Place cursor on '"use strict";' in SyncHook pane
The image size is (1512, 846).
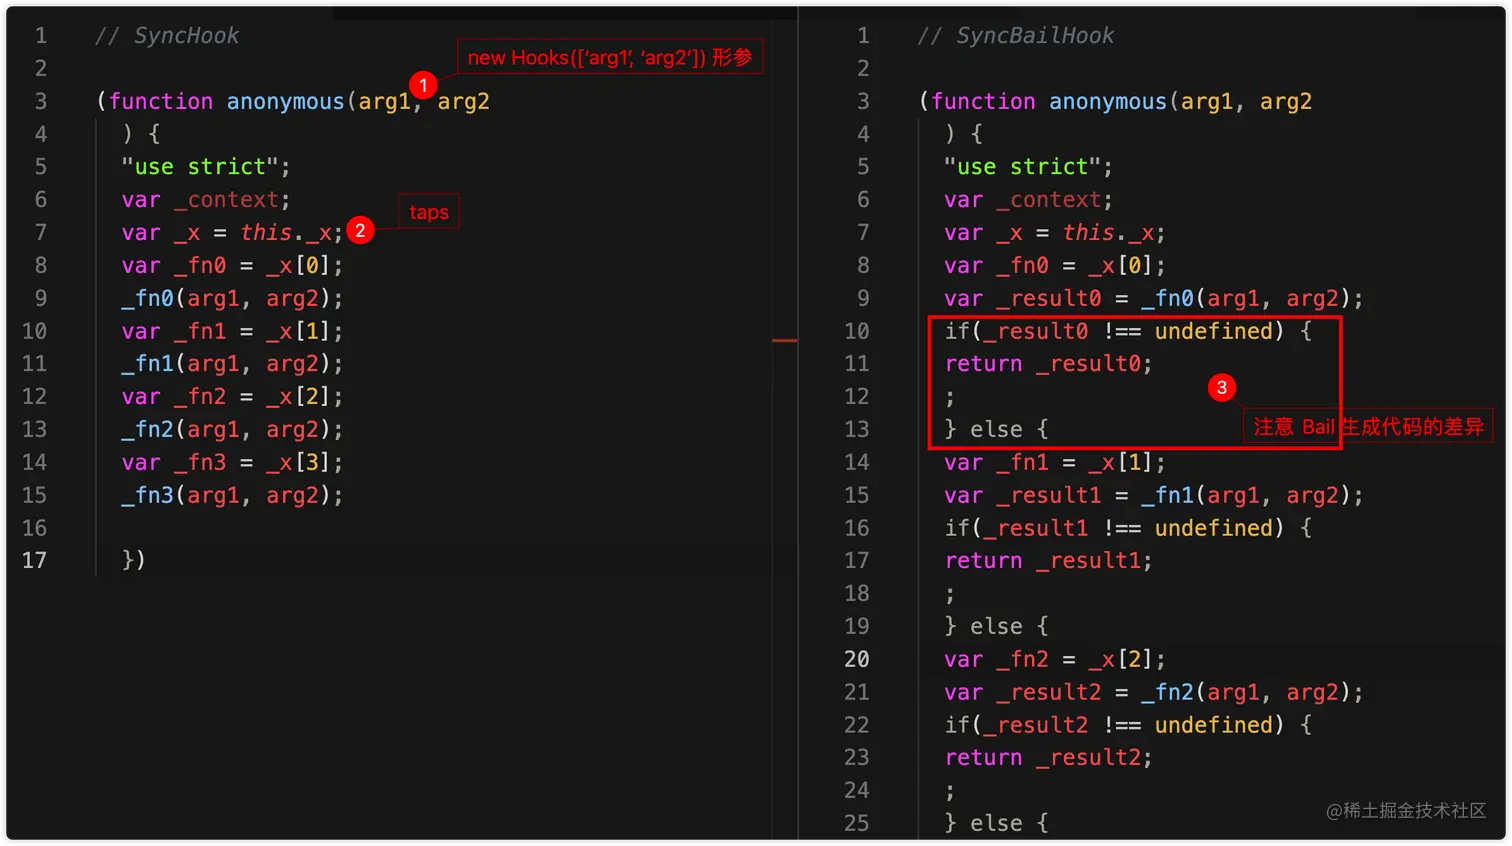point(206,167)
